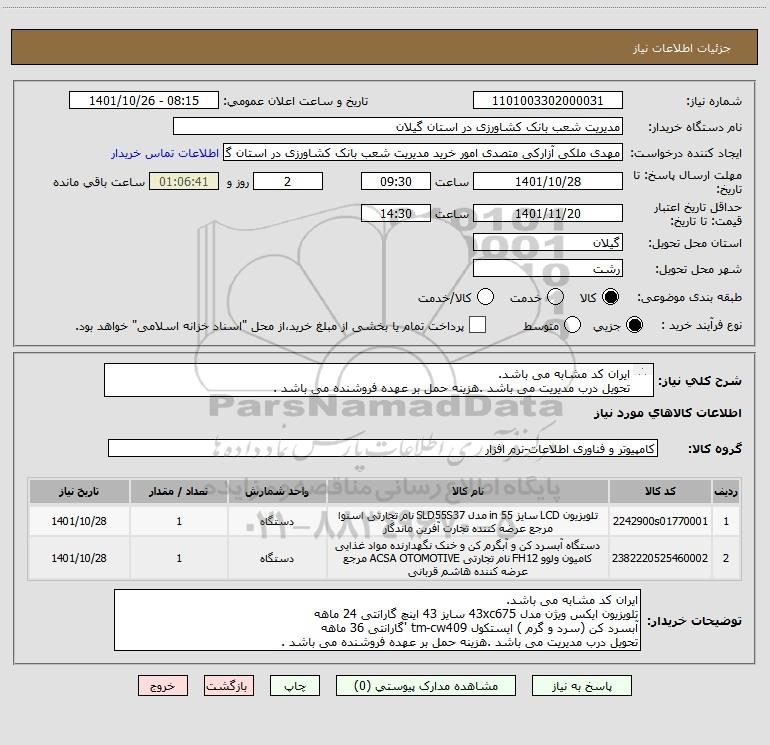Click the بازگشت back button
770x745 pixels.
[229, 686]
